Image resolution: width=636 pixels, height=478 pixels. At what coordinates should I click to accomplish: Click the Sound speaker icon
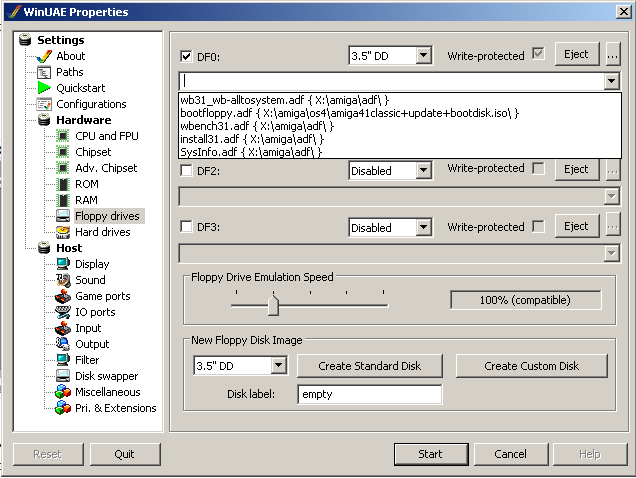[x=62, y=280]
